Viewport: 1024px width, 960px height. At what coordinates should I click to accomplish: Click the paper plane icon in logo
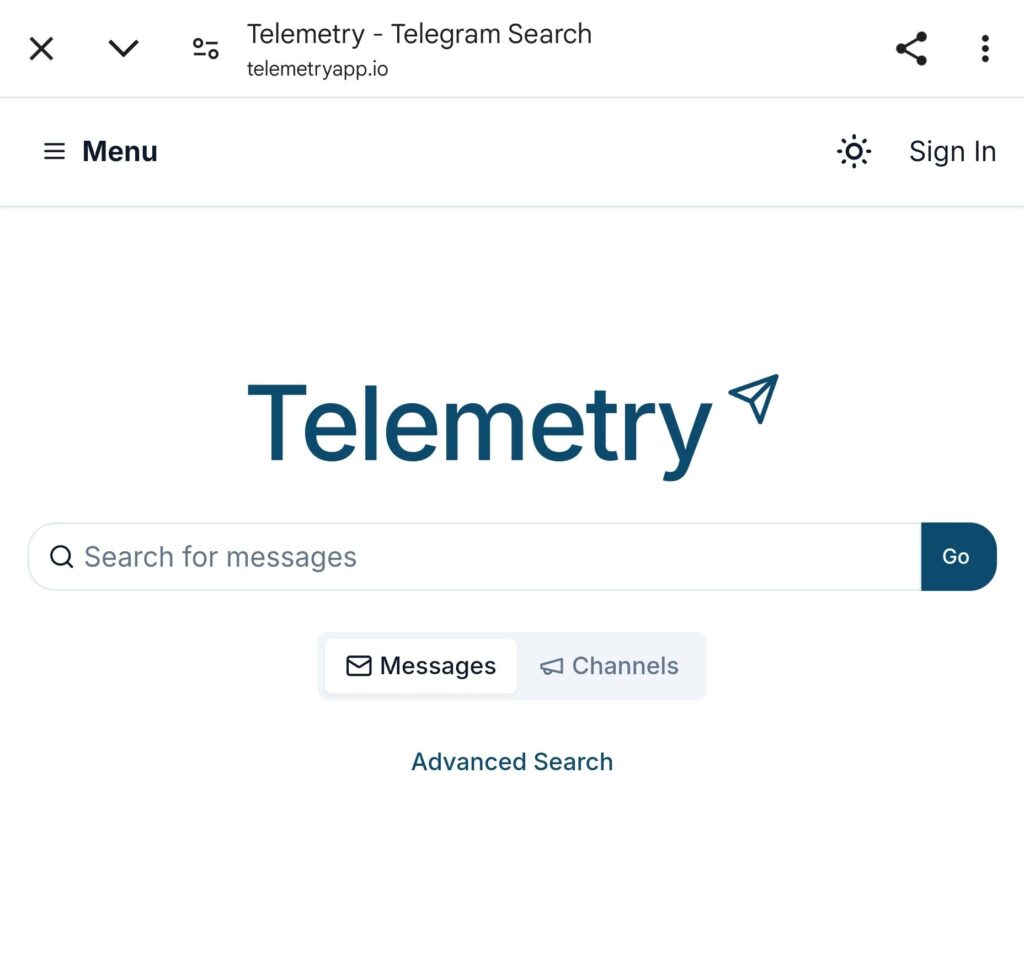coord(754,398)
